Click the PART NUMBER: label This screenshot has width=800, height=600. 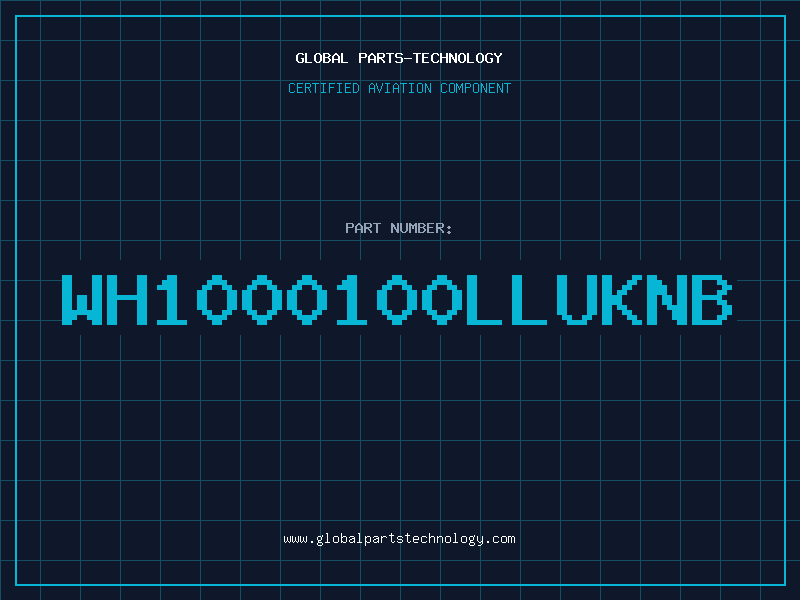click(399, 228)
